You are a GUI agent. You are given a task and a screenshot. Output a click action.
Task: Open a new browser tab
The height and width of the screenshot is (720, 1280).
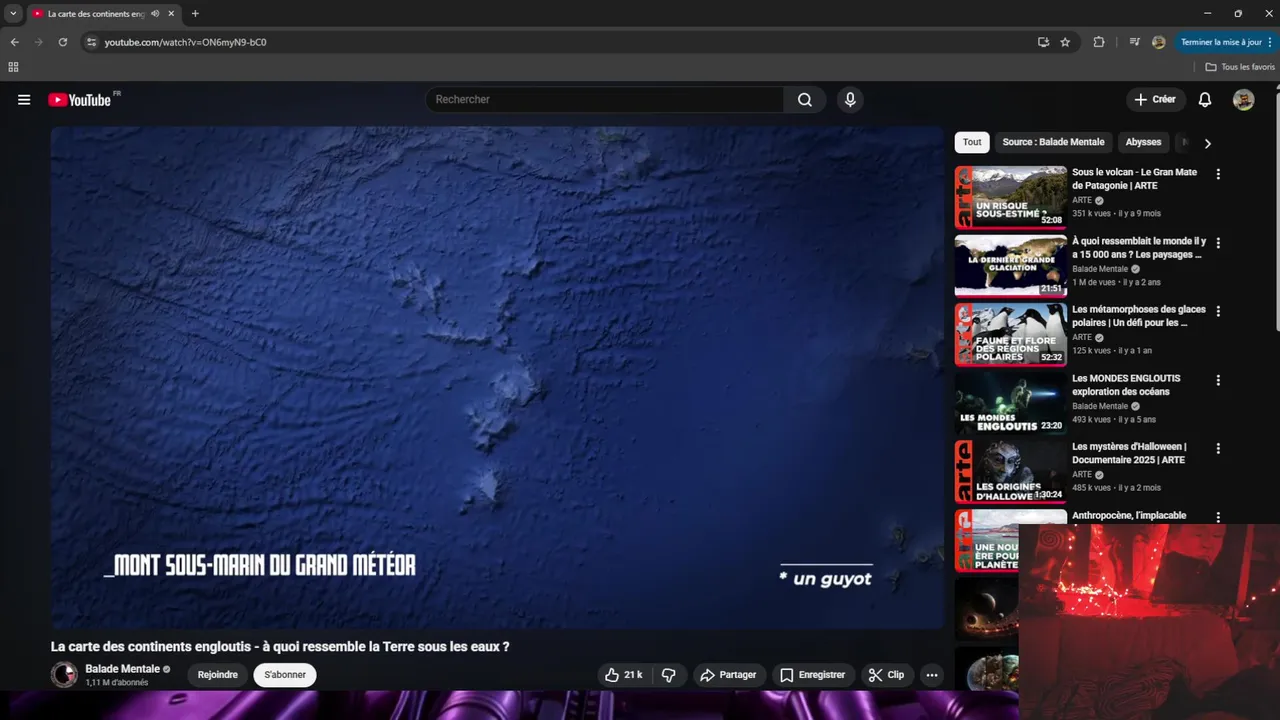pos(195,14)
